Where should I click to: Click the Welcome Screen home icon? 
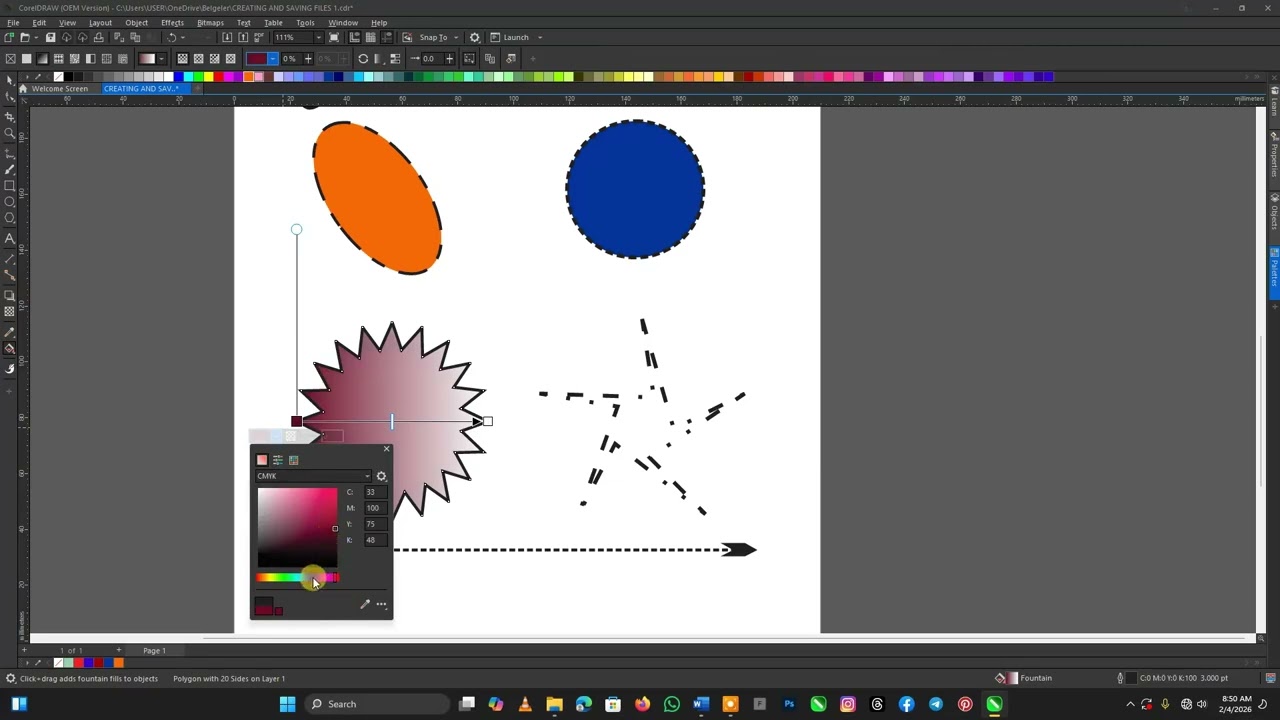point(22,88)
